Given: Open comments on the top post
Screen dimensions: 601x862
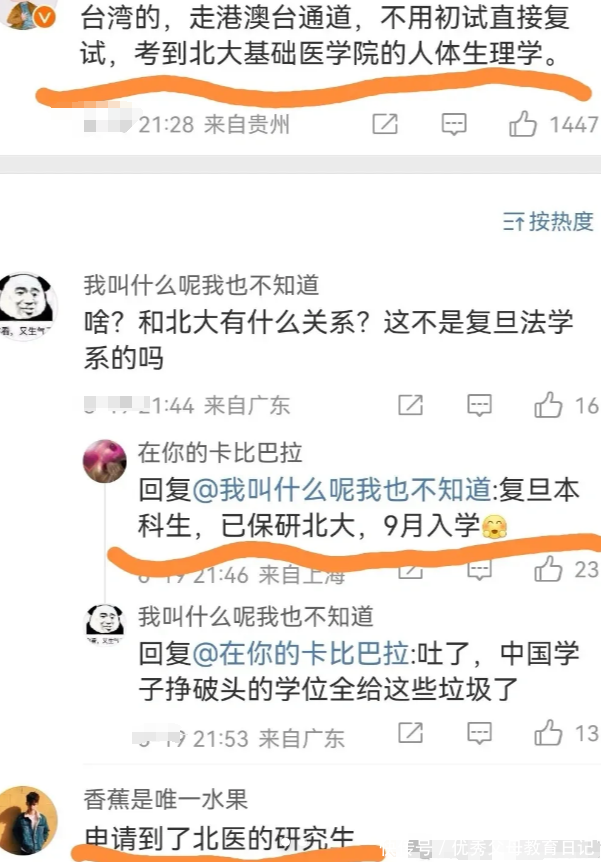Looking at the screenshot, I should pyautogui.click(x=454, y=124).
